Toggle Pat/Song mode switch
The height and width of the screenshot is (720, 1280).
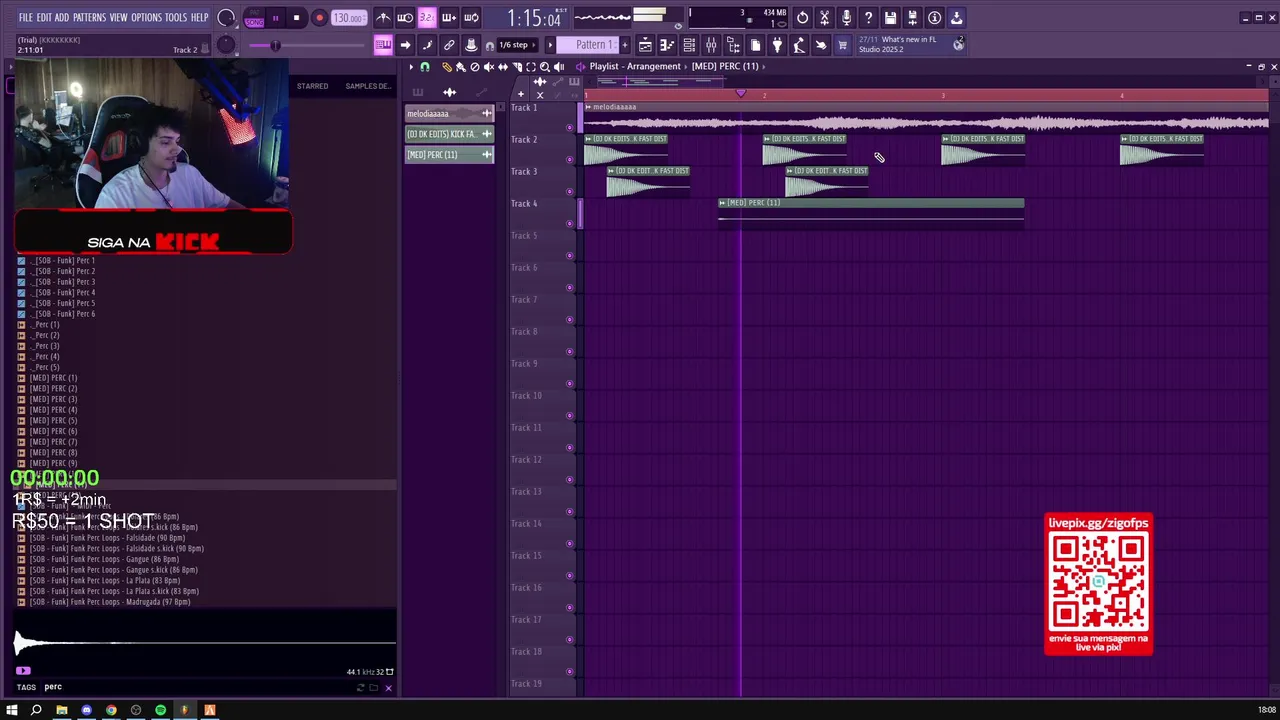(254, 18)
